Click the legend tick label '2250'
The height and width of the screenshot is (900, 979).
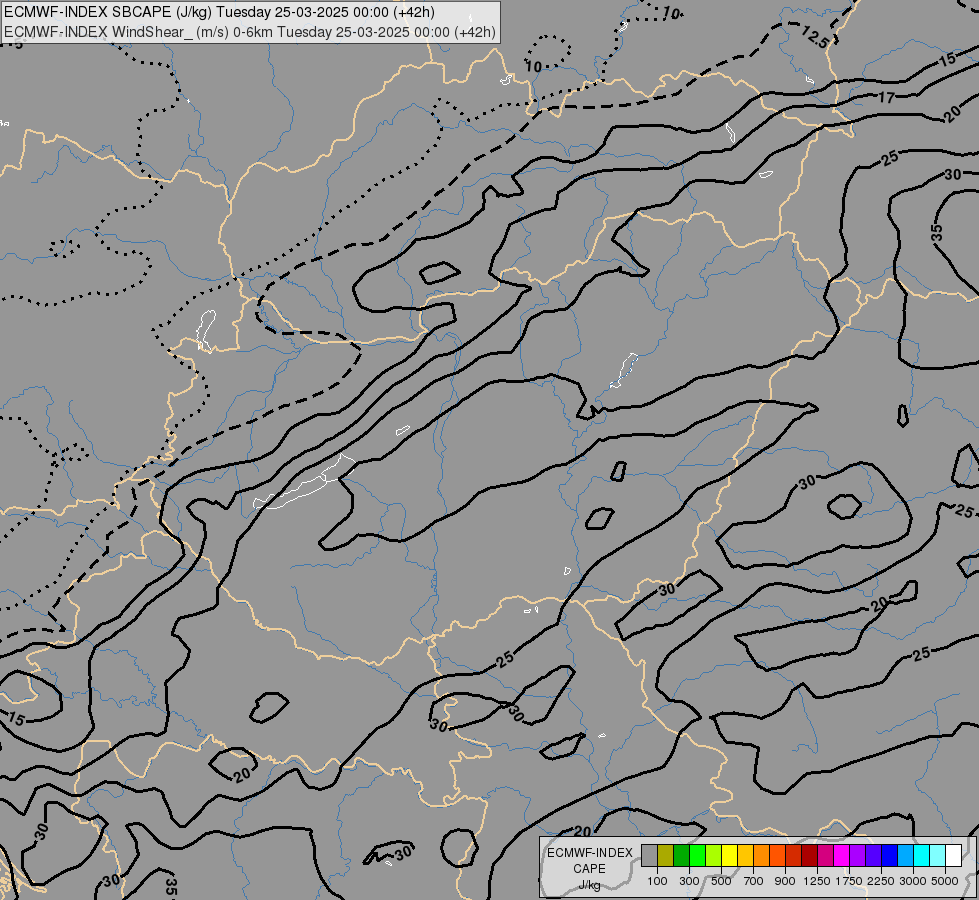click(881, 881)
